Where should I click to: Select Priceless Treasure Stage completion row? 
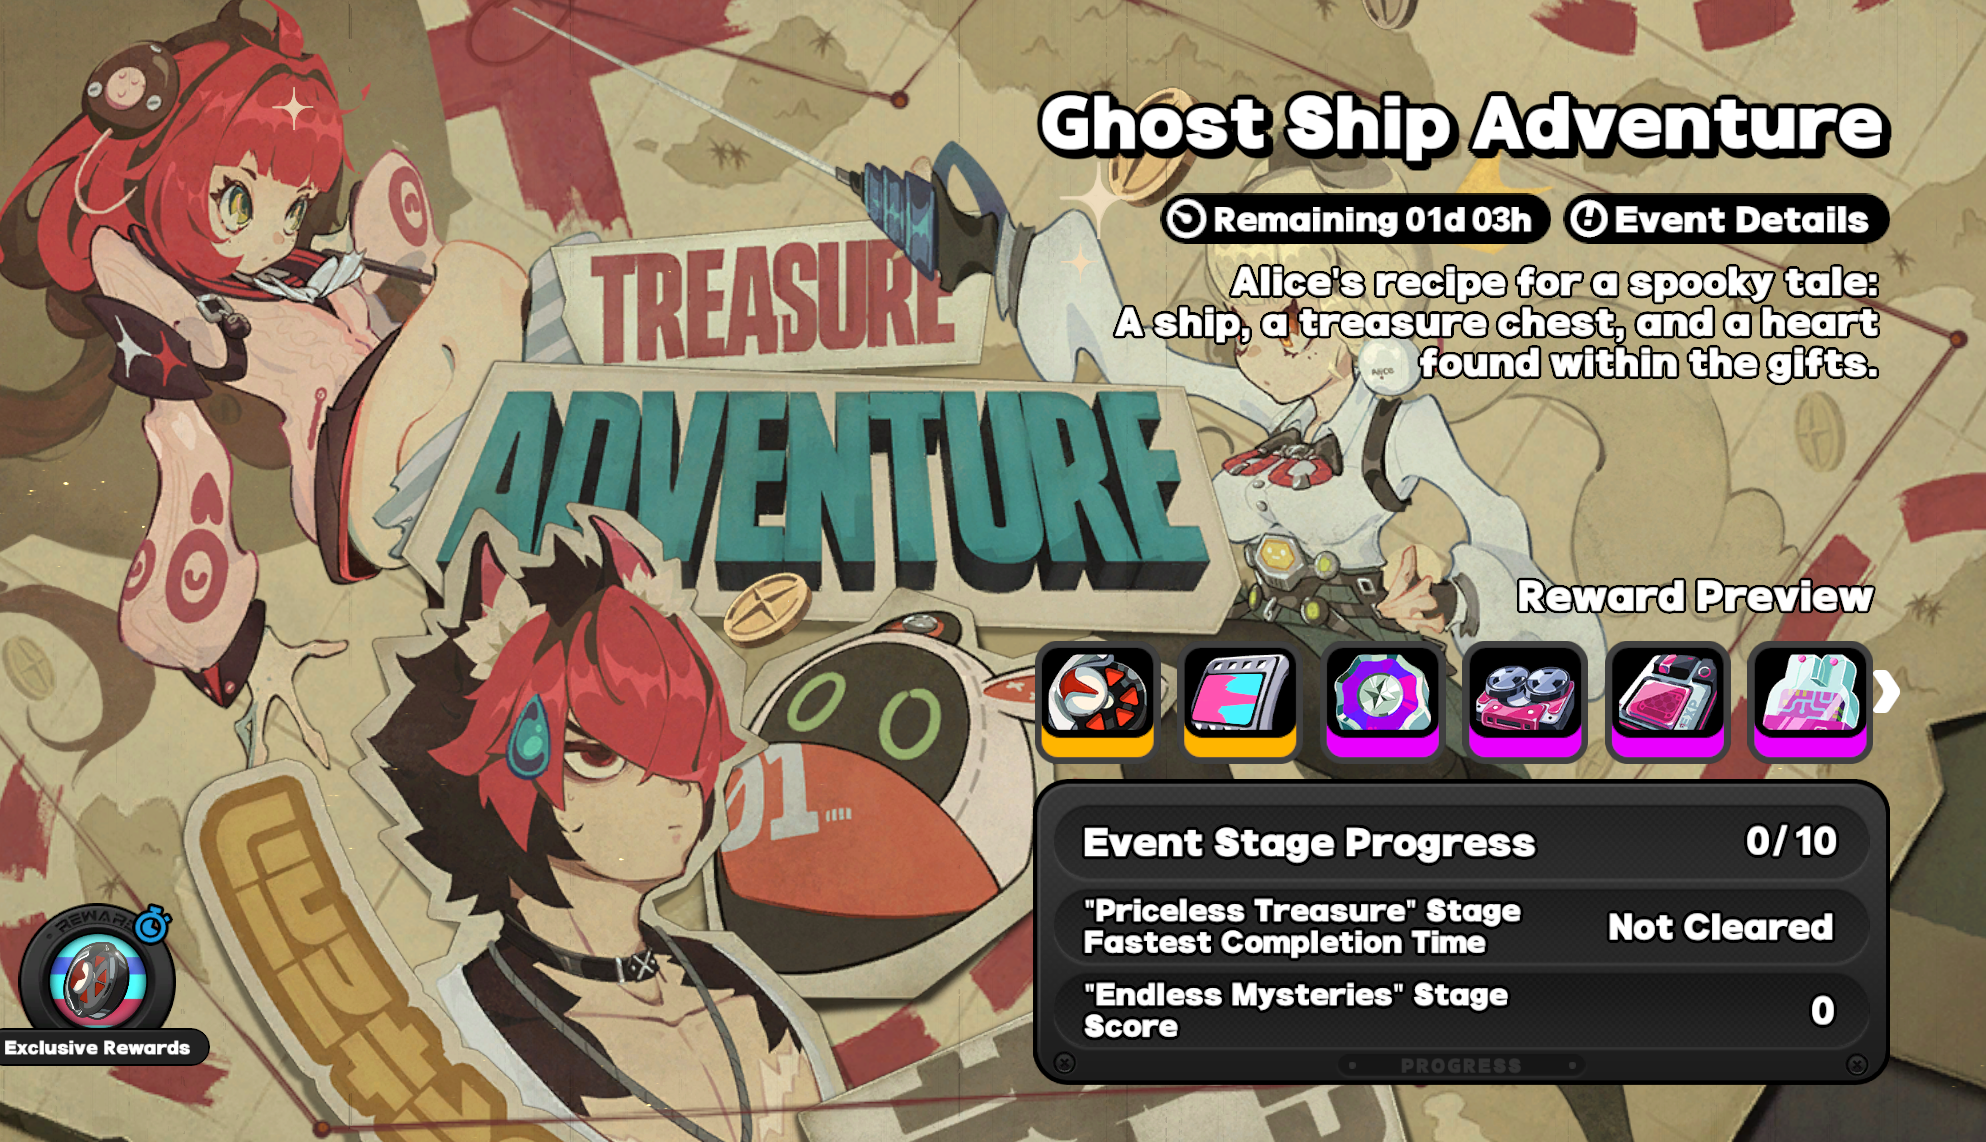tap(1460, 926)
